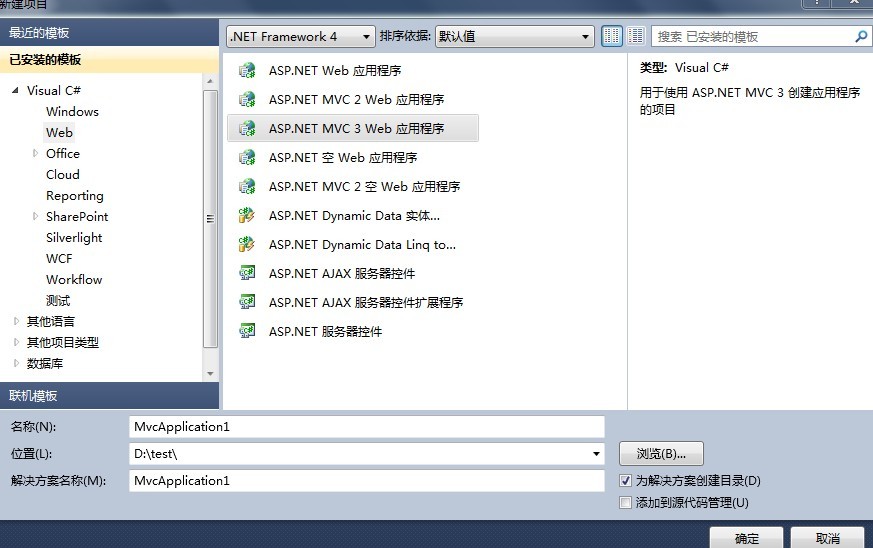Select the WCF category

click(x=59, y=258)
